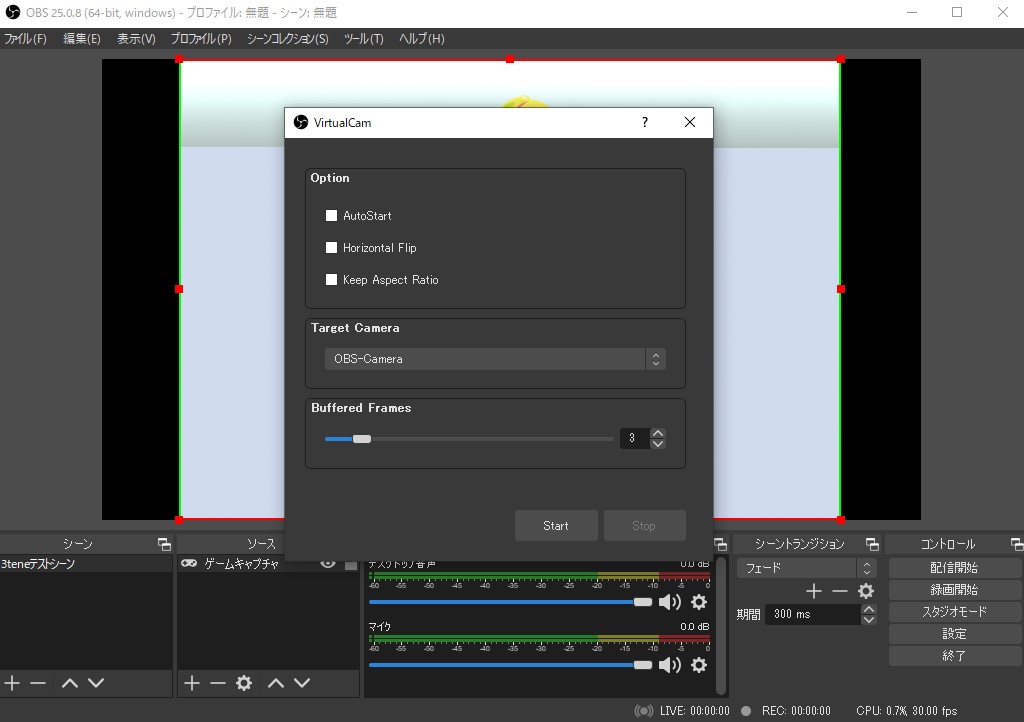1024x722 pixels.
Task: Mute the マイク speaker icon
Action: 669,665
